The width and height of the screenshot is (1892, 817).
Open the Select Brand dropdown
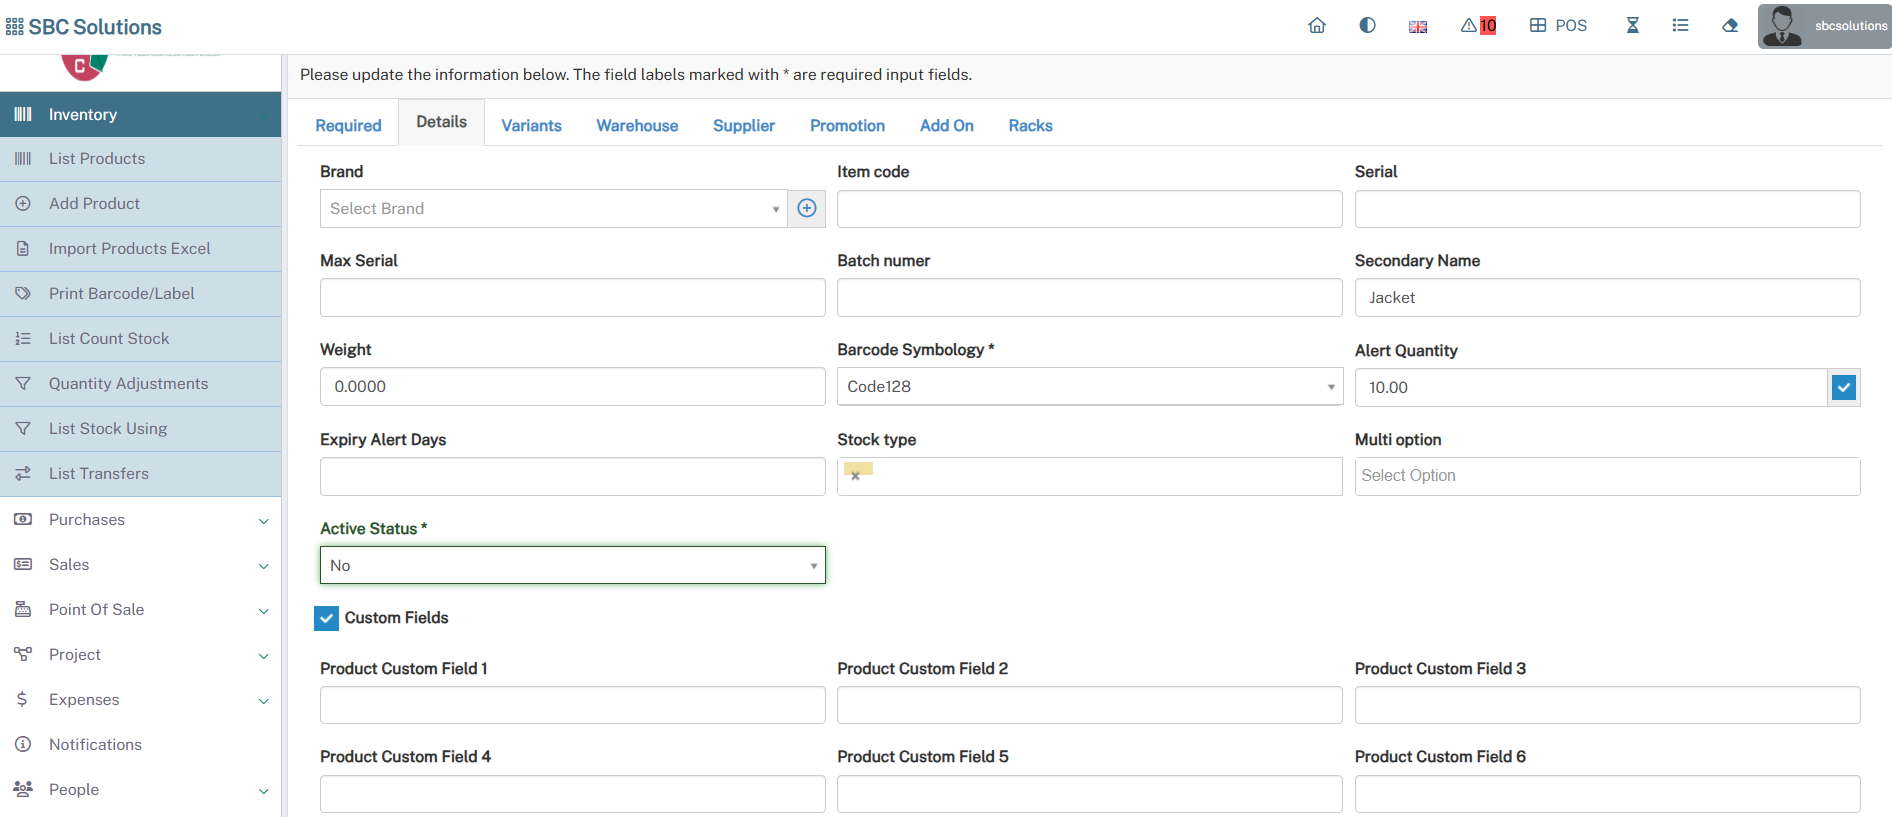(x=553, y=208)
